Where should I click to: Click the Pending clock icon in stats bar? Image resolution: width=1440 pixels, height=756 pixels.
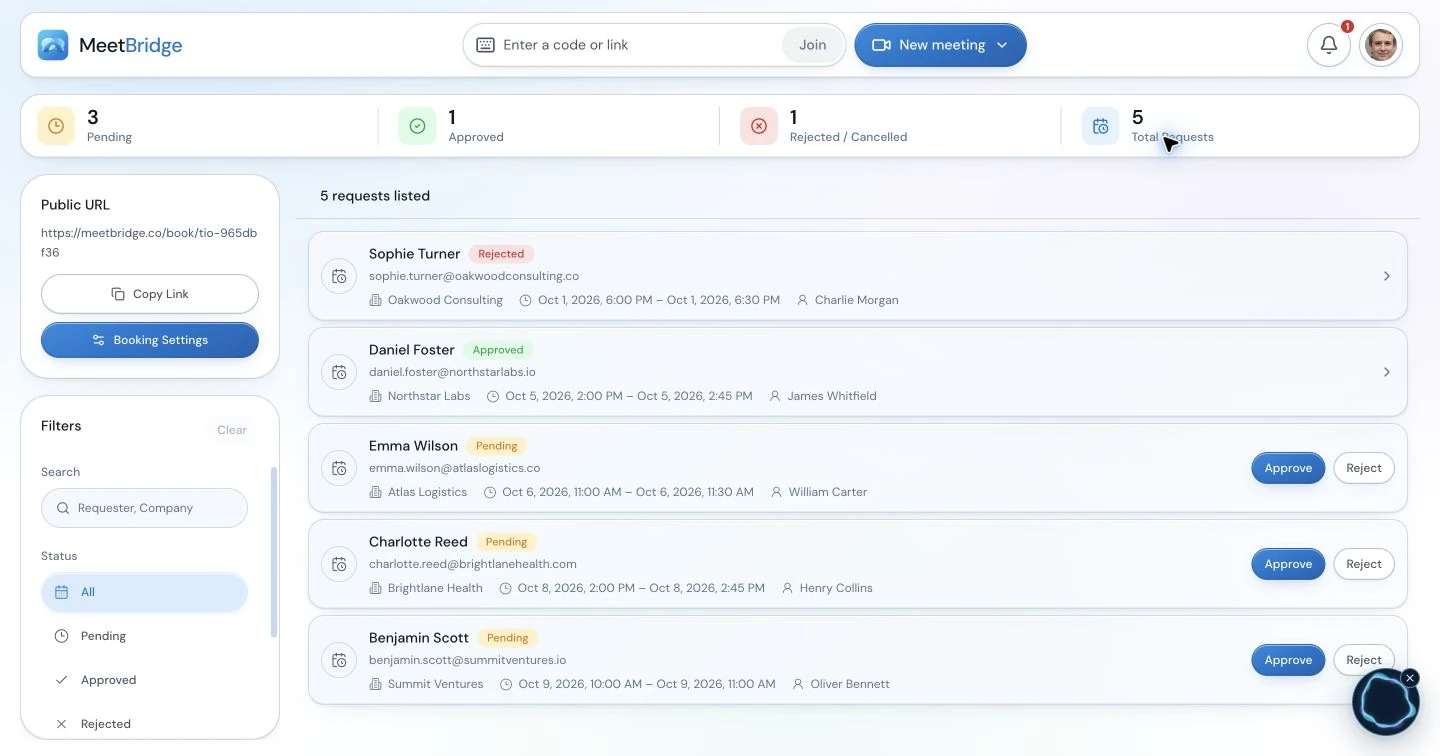point(56,126)
